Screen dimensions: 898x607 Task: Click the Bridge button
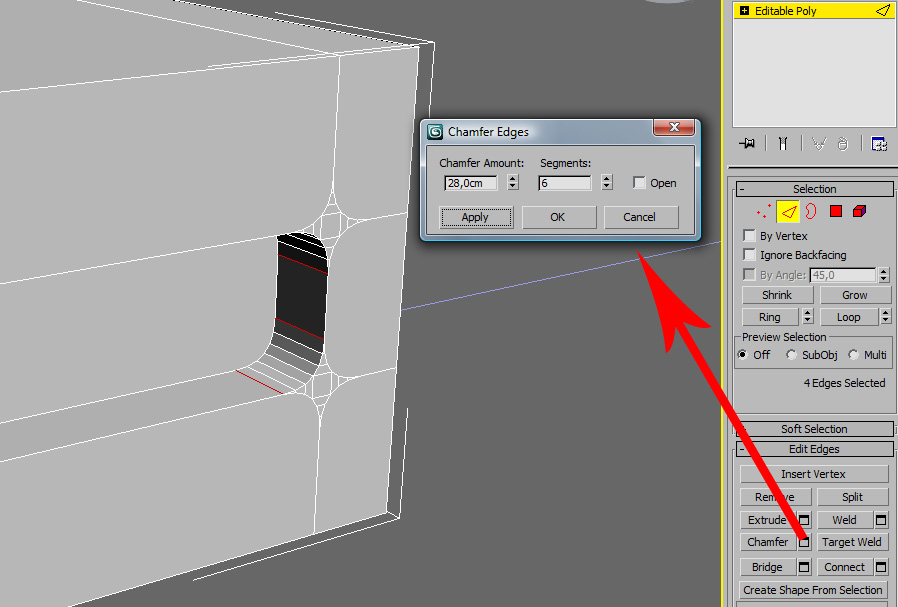coord(768,567)
